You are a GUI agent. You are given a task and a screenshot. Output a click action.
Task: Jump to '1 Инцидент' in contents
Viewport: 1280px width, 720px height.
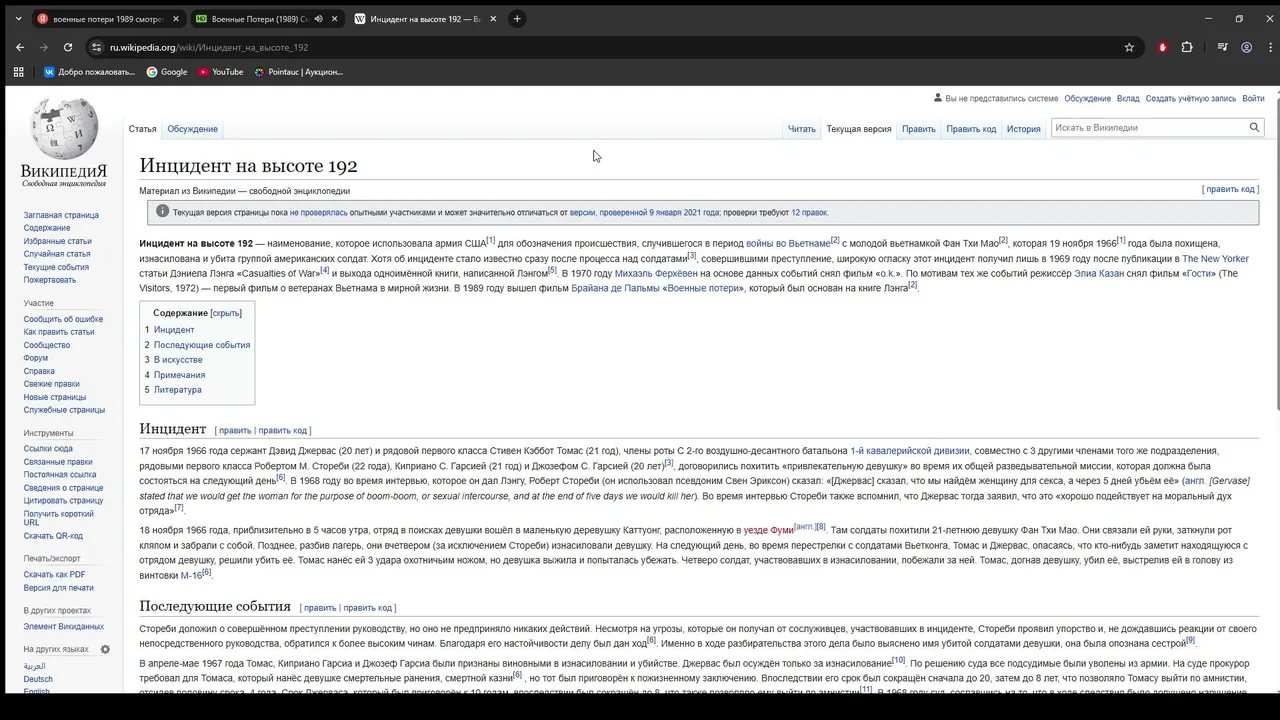[169, 330]
